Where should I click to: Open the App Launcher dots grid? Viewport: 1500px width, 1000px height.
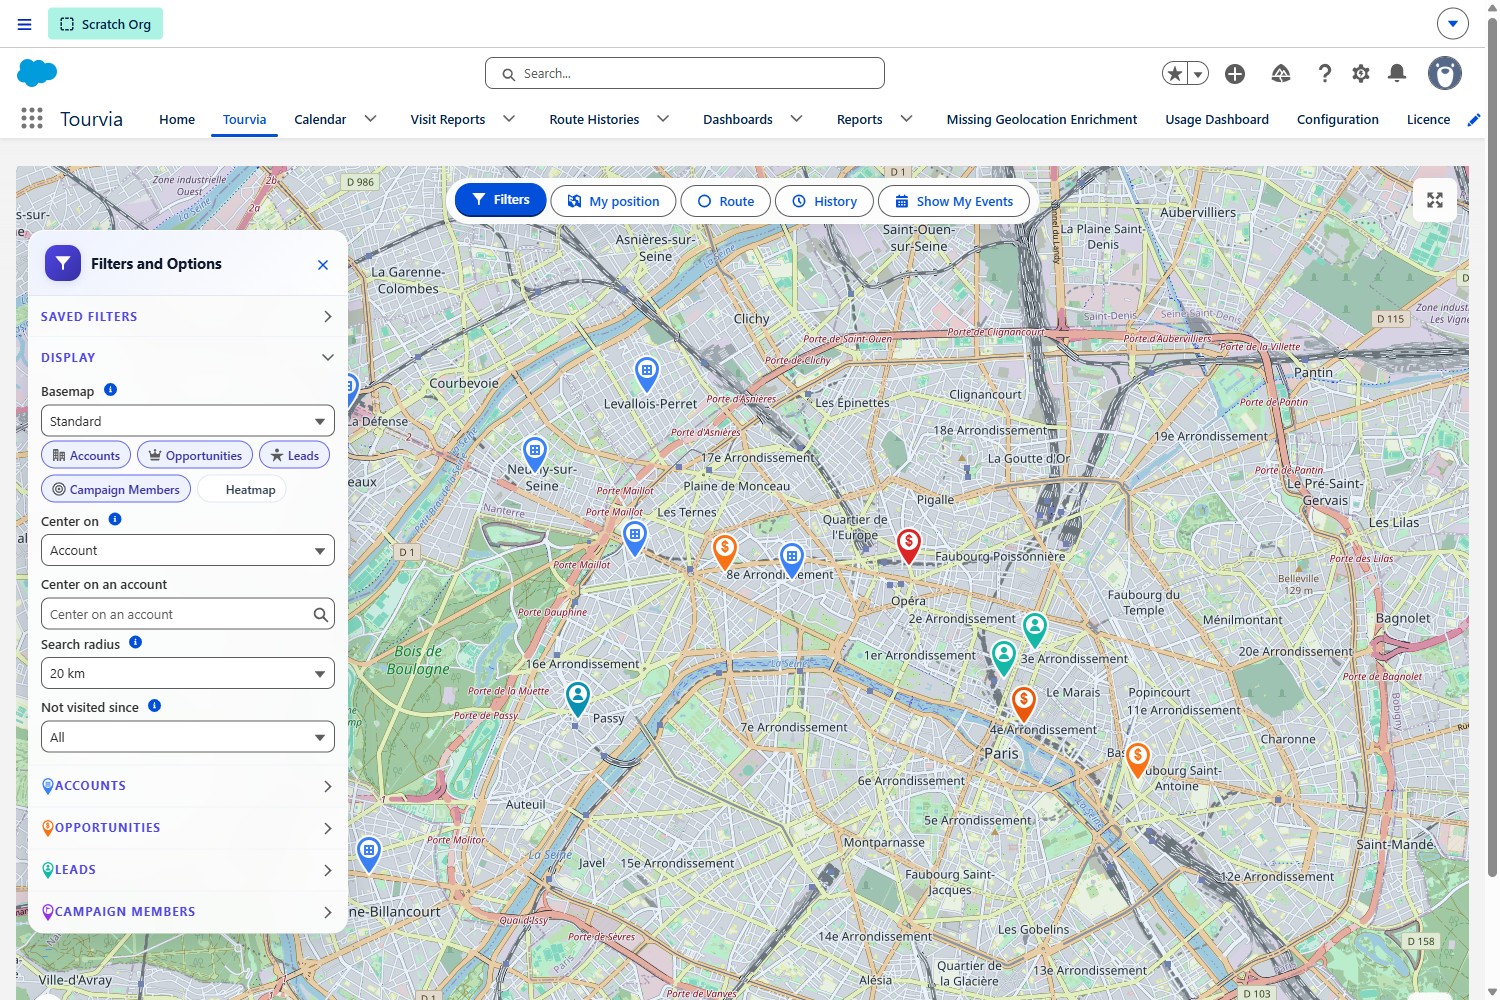pos(32,119)
